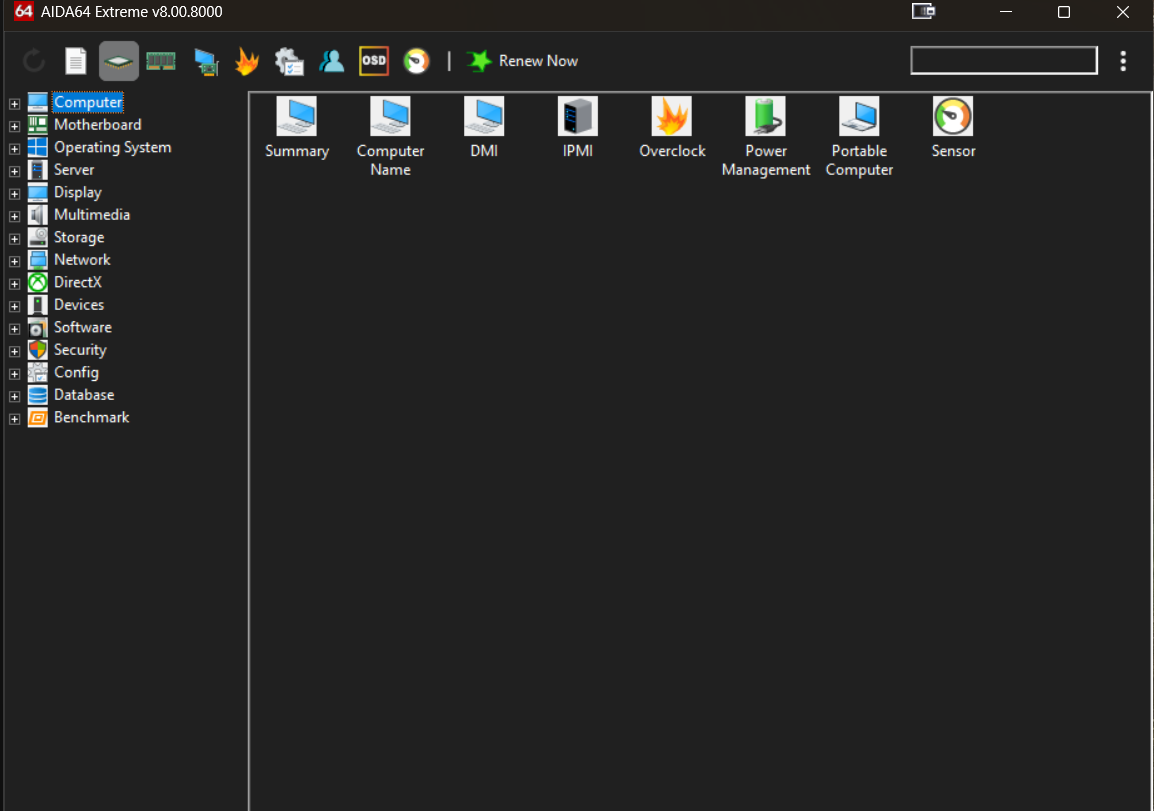Click the memory module toolbar icon
Viewport: 1154px width, 811px height.
(161, 61)
